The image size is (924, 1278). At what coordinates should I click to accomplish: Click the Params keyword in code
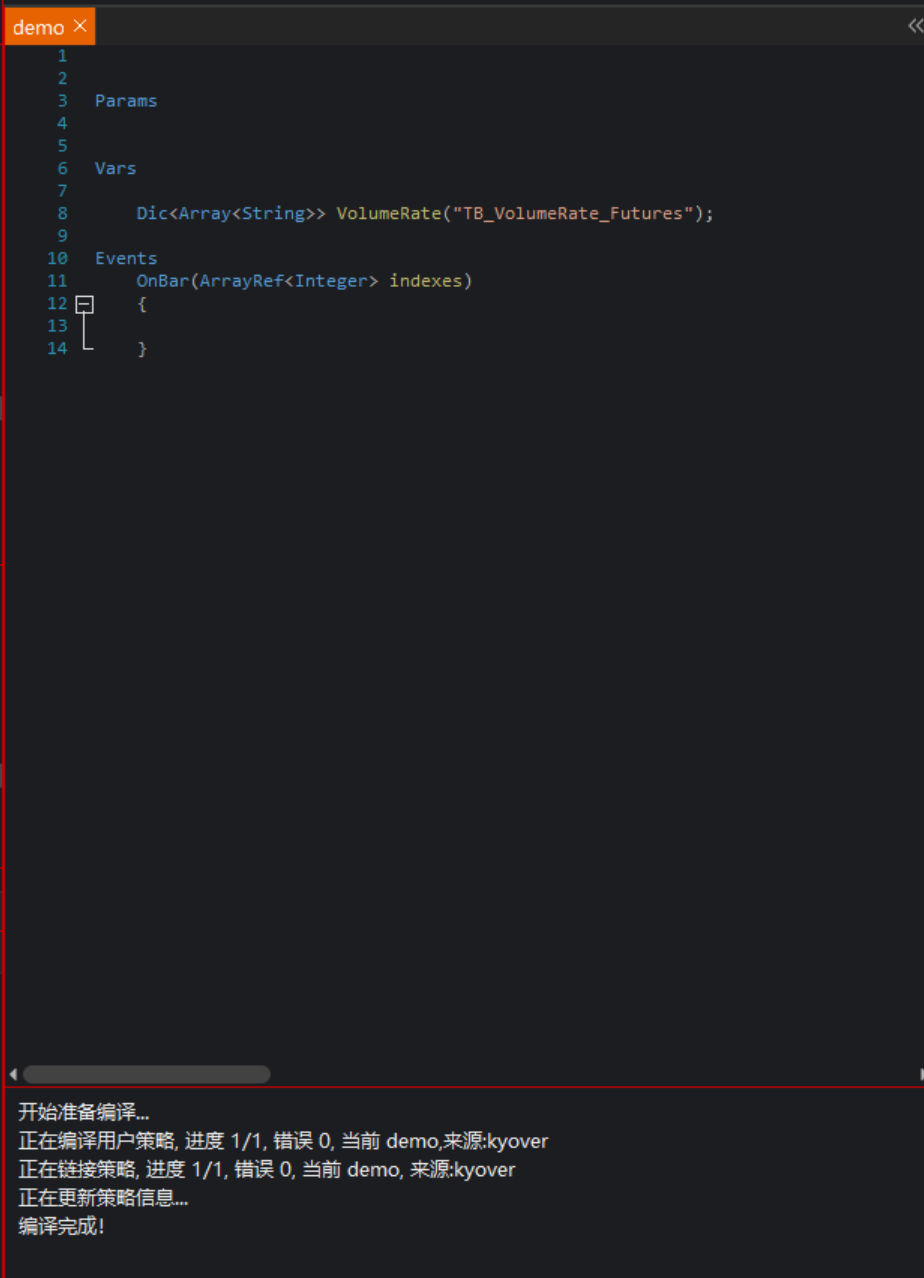[x=126, y=101]
